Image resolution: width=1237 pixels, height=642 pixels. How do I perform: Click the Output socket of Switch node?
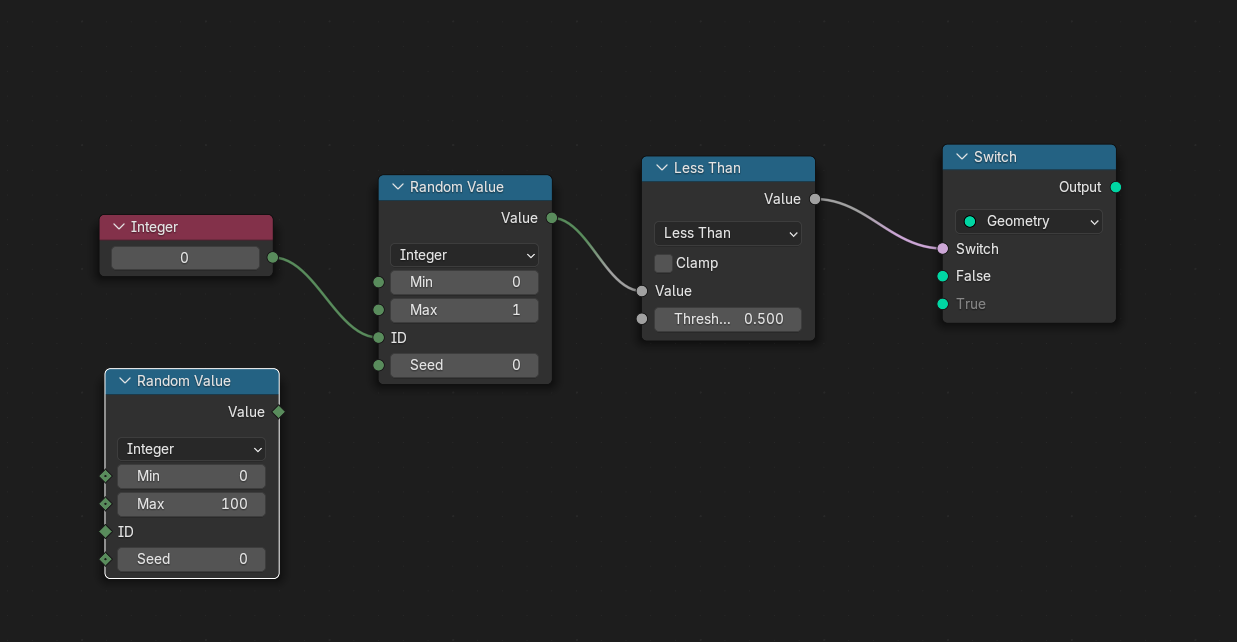[1116, 187]
